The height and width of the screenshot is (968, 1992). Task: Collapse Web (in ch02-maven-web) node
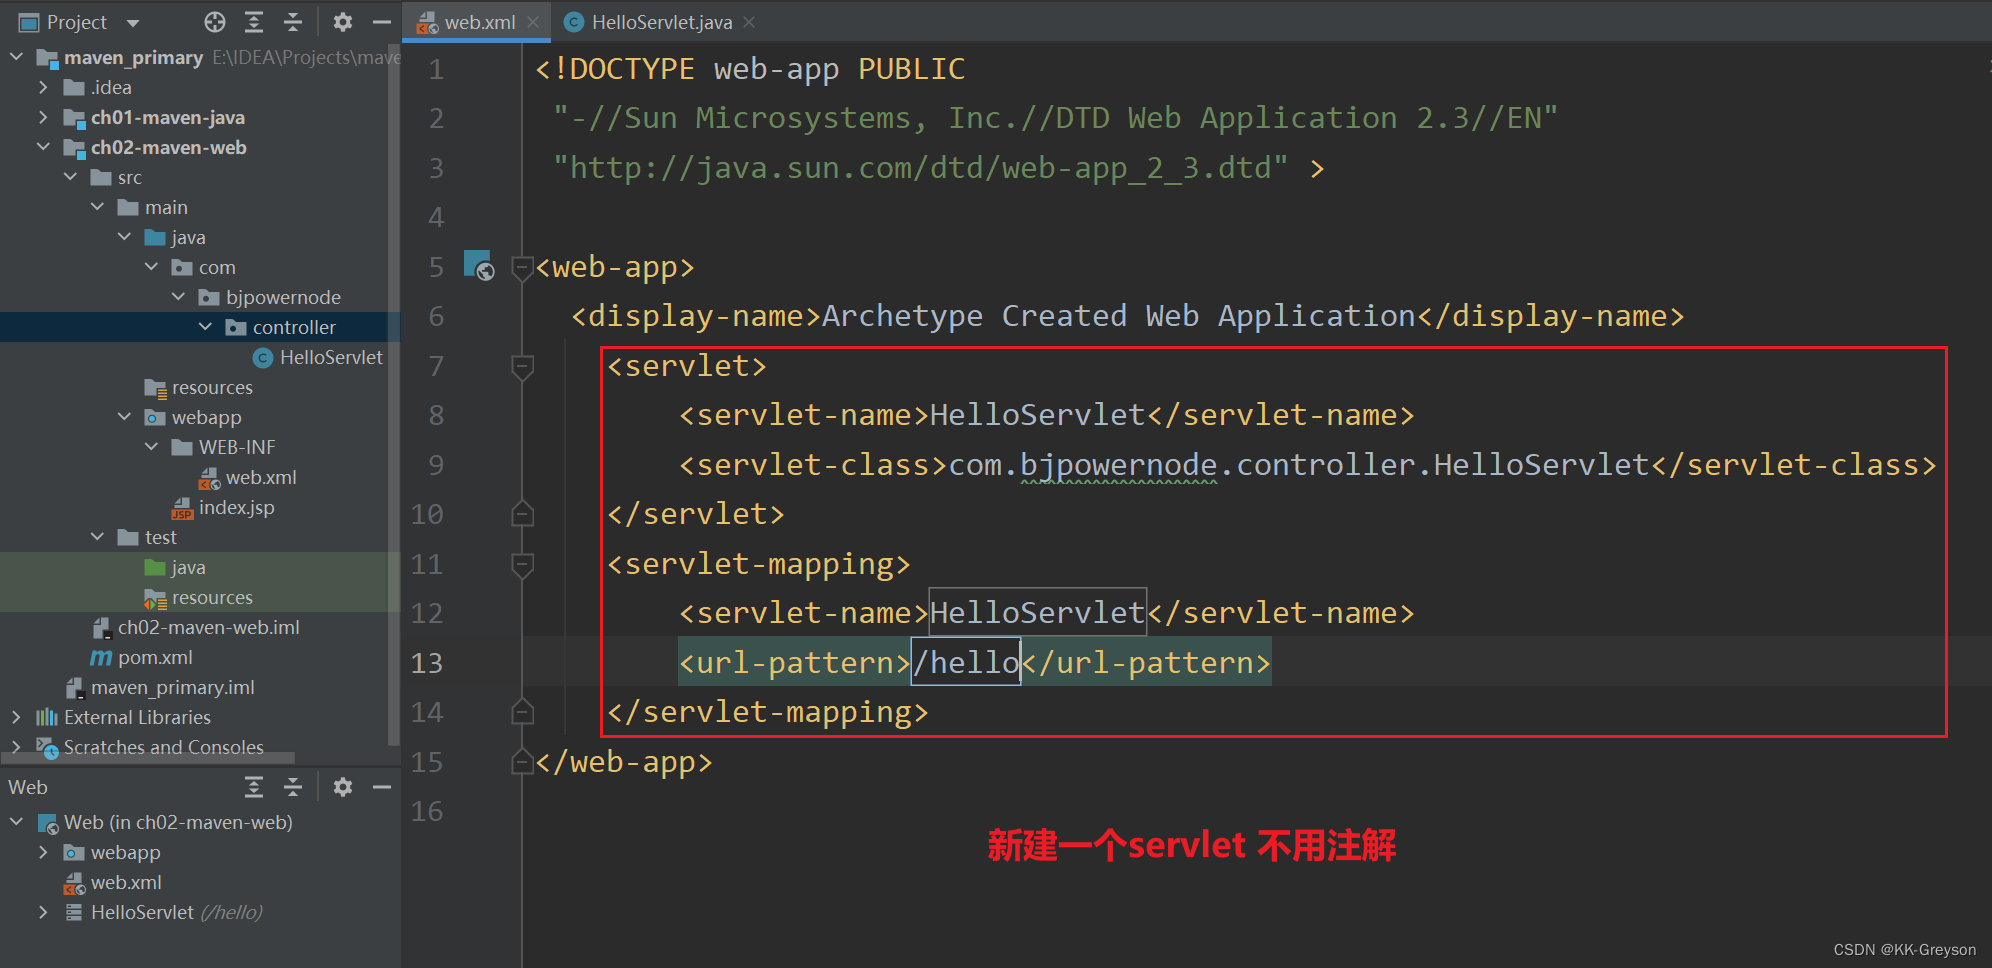pos(16,822)
